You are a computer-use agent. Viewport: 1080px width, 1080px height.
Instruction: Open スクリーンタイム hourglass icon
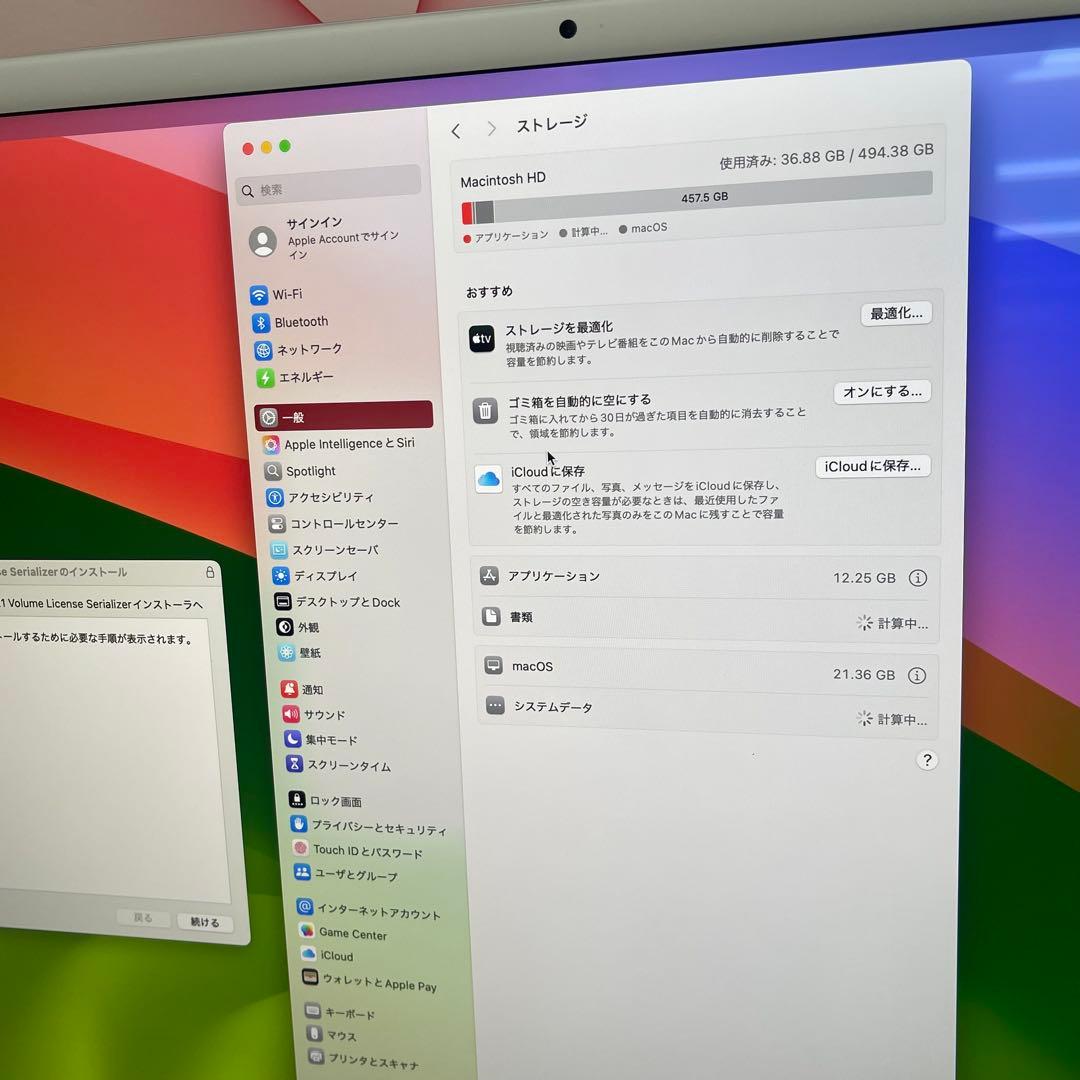295,764
